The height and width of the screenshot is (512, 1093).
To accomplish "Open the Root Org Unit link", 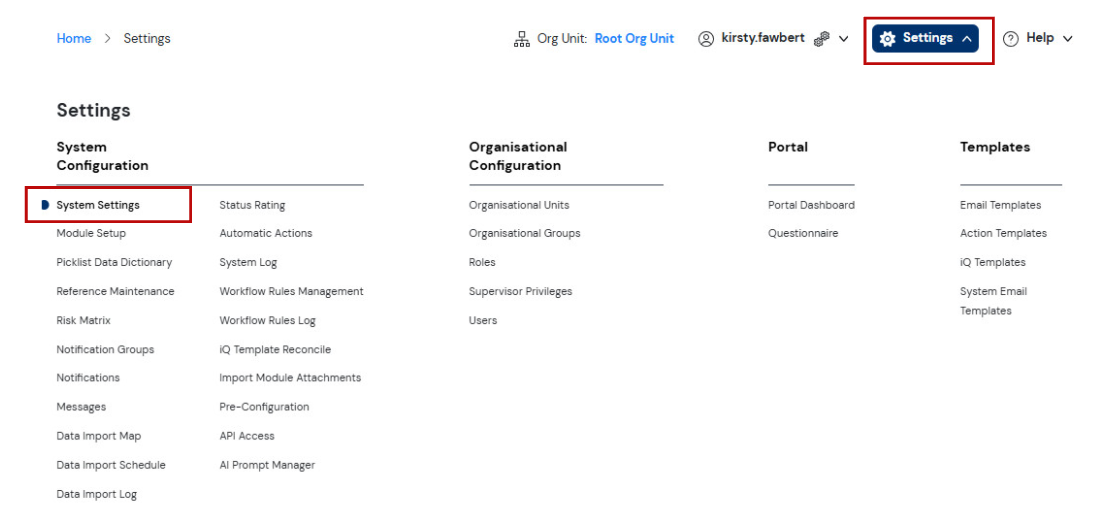I will pos(634,38).
